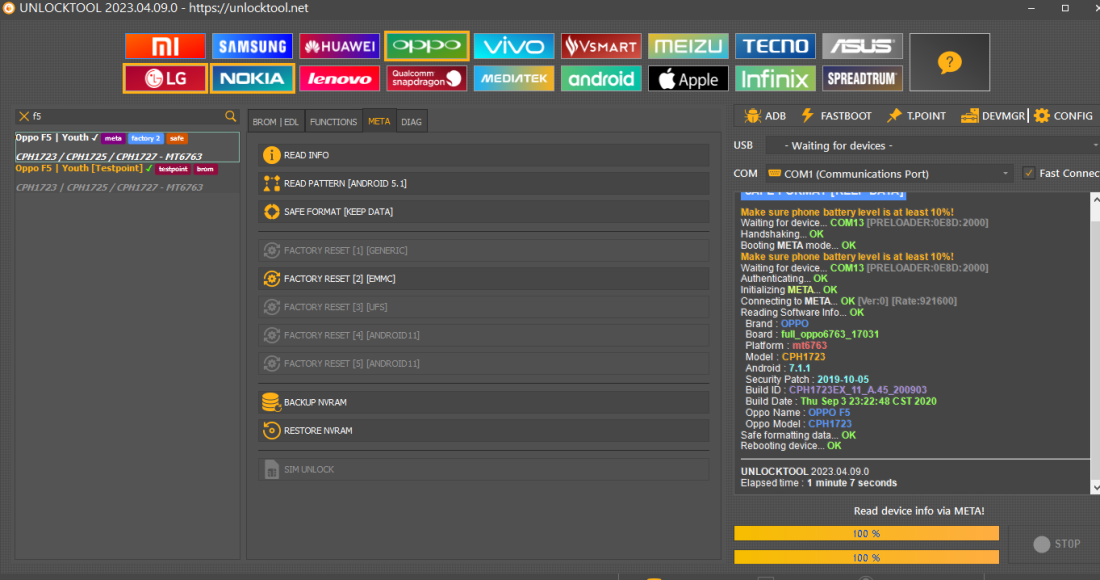
Task: Open the MediaTek chipset section
Action: click(x=514, y=79)
